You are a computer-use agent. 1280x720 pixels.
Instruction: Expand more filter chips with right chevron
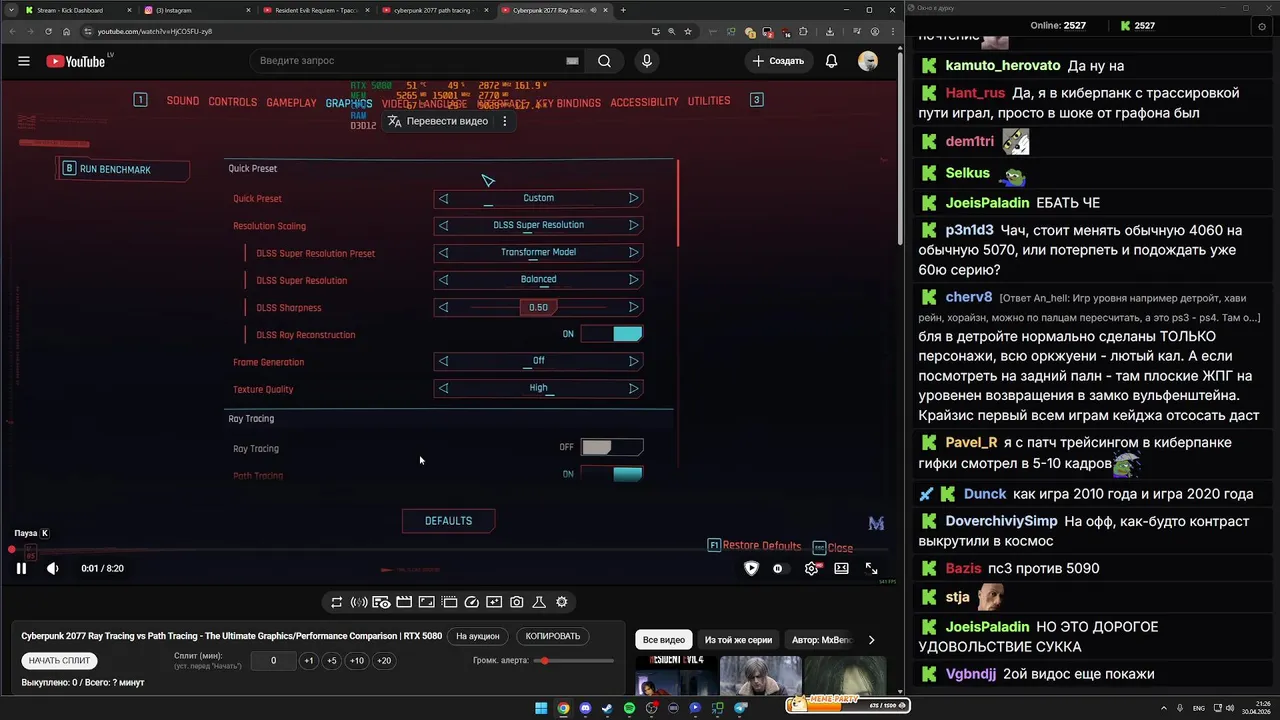click(x=871, y=640)
